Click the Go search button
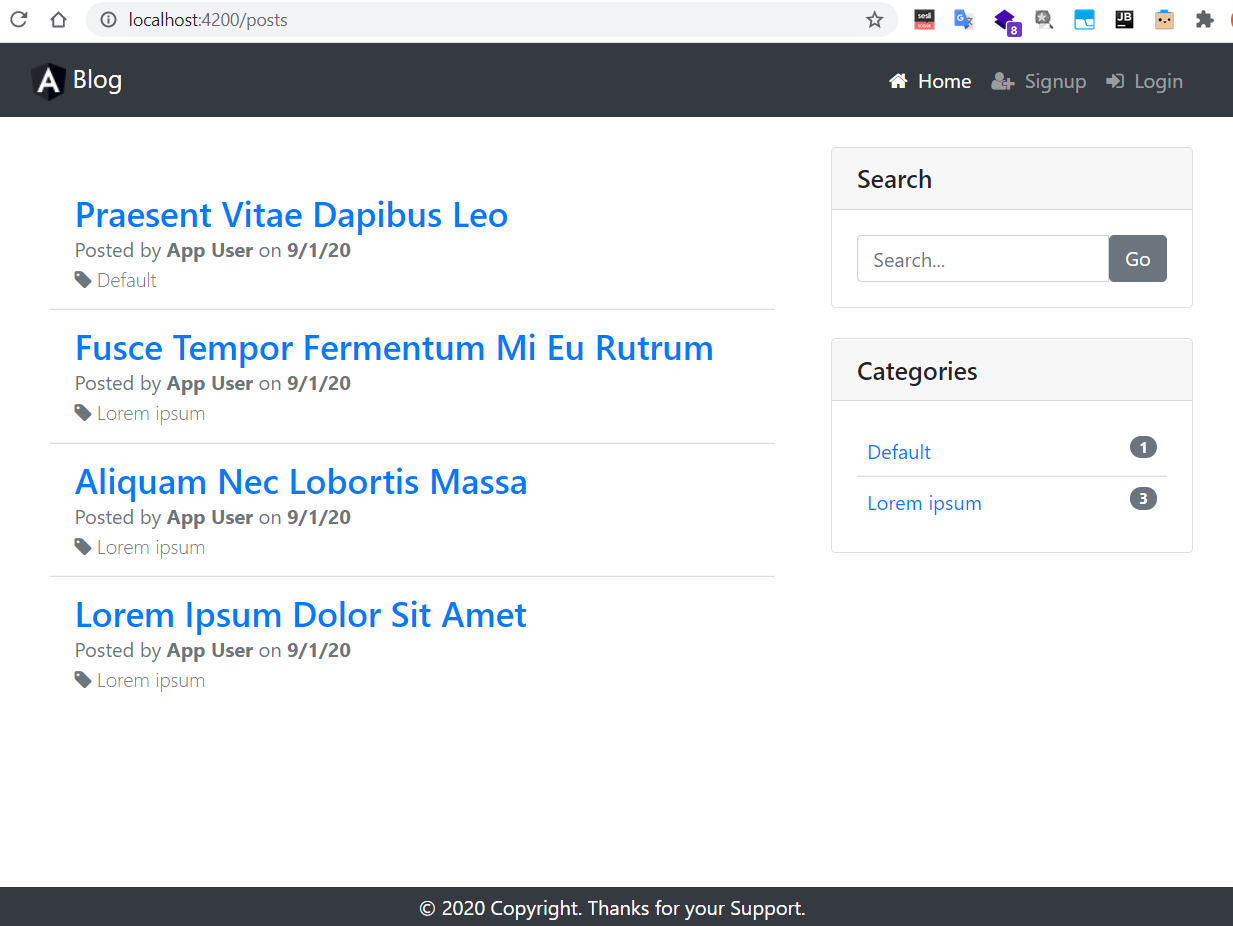 coord(1138,259)
